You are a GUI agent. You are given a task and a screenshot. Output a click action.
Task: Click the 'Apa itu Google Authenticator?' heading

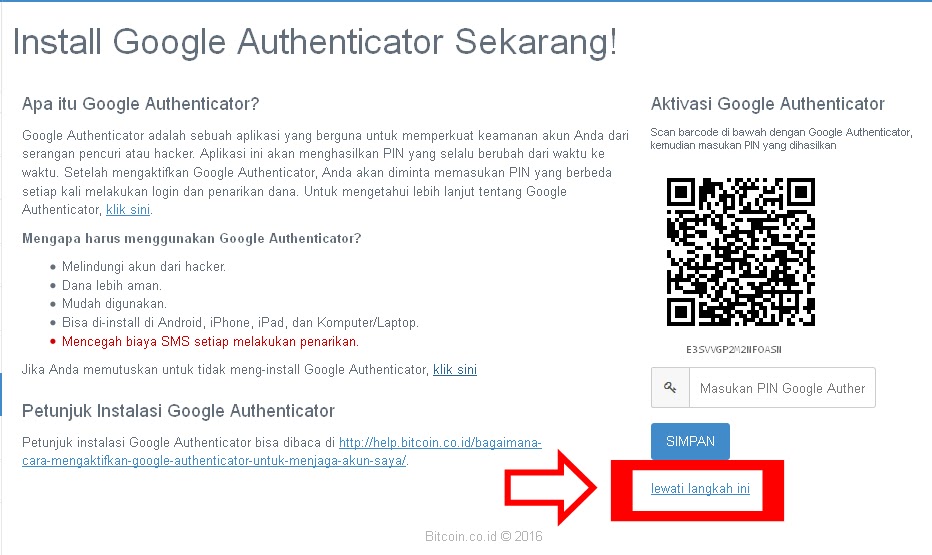(140, 104)
